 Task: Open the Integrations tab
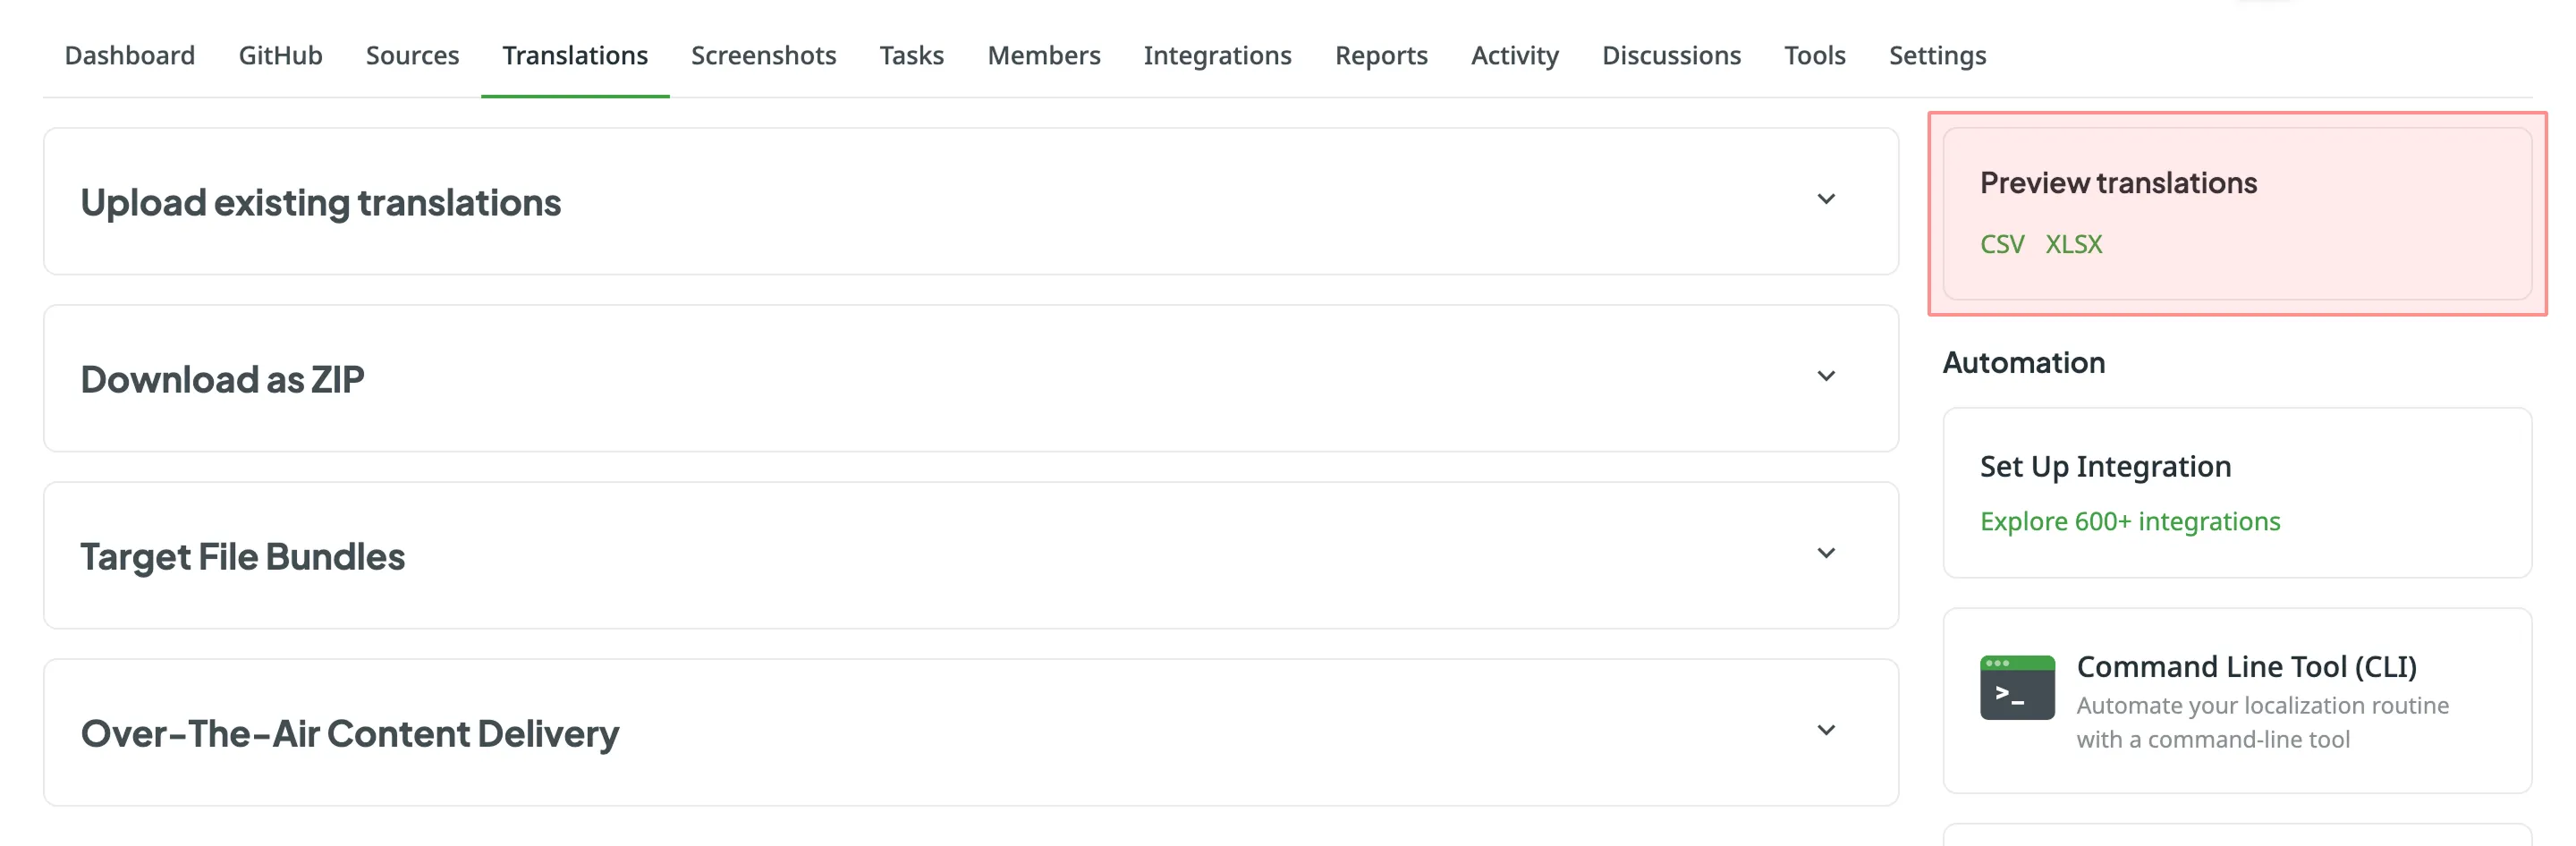pos(1217,55)
